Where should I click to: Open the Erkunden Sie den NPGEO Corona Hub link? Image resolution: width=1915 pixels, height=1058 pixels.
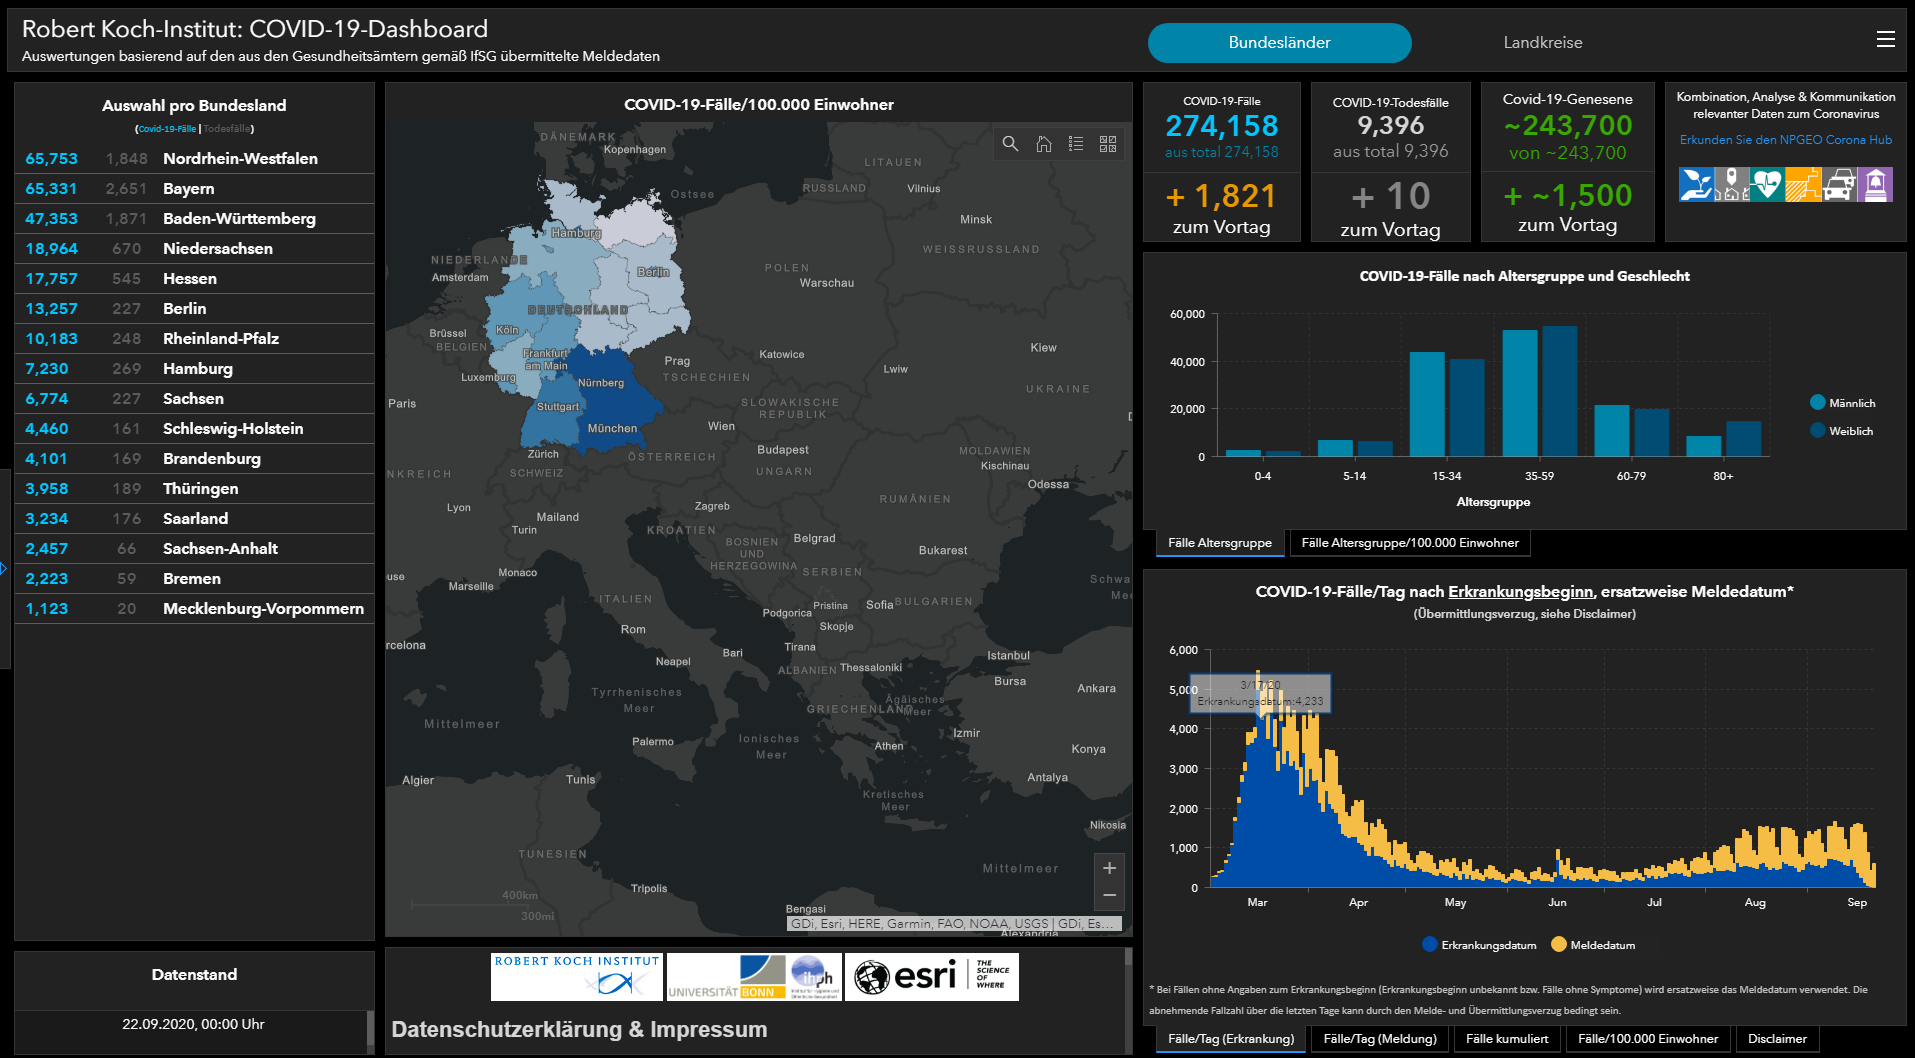pyautogui.click(x=1785, y=140)
